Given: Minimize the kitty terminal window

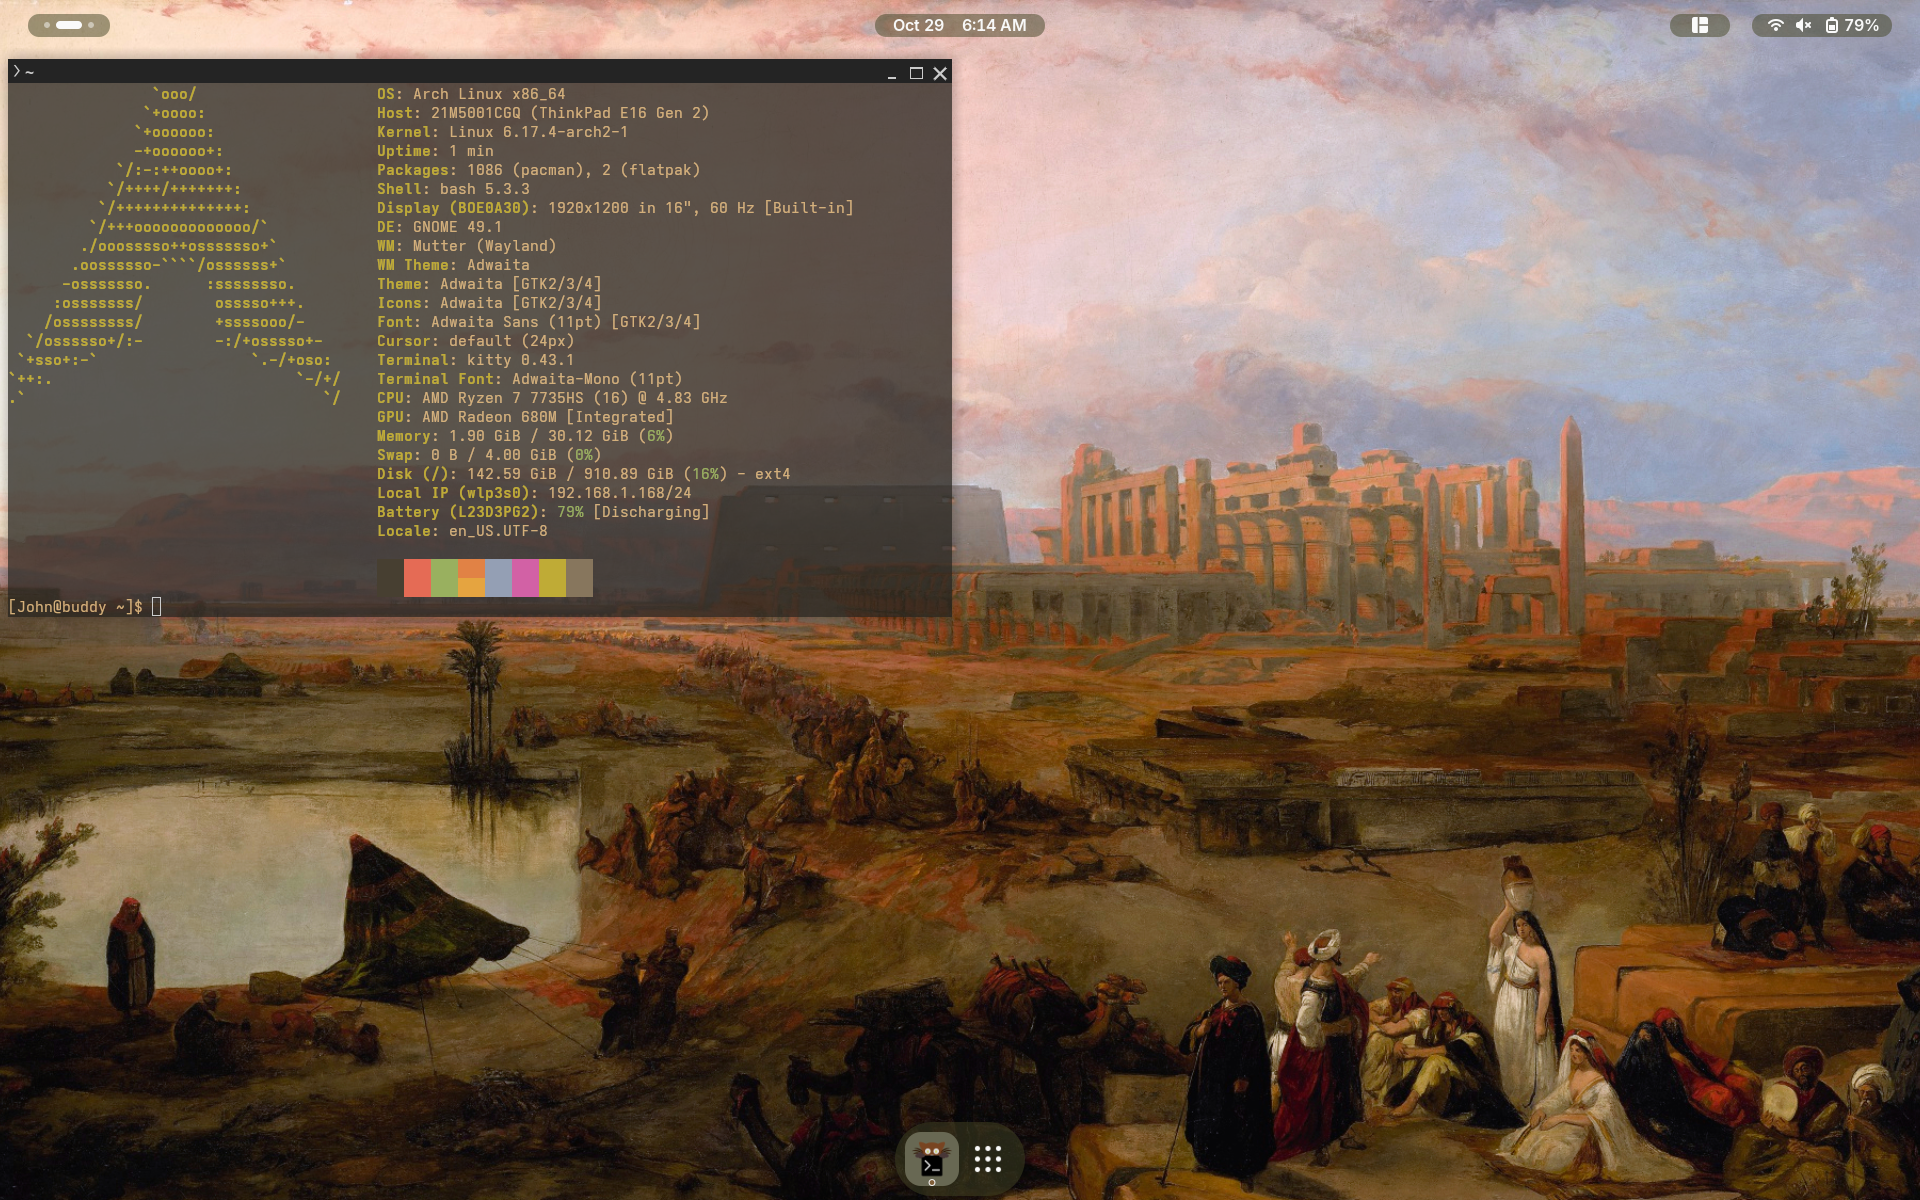Looking at the screenshot, I should point(891,74).
